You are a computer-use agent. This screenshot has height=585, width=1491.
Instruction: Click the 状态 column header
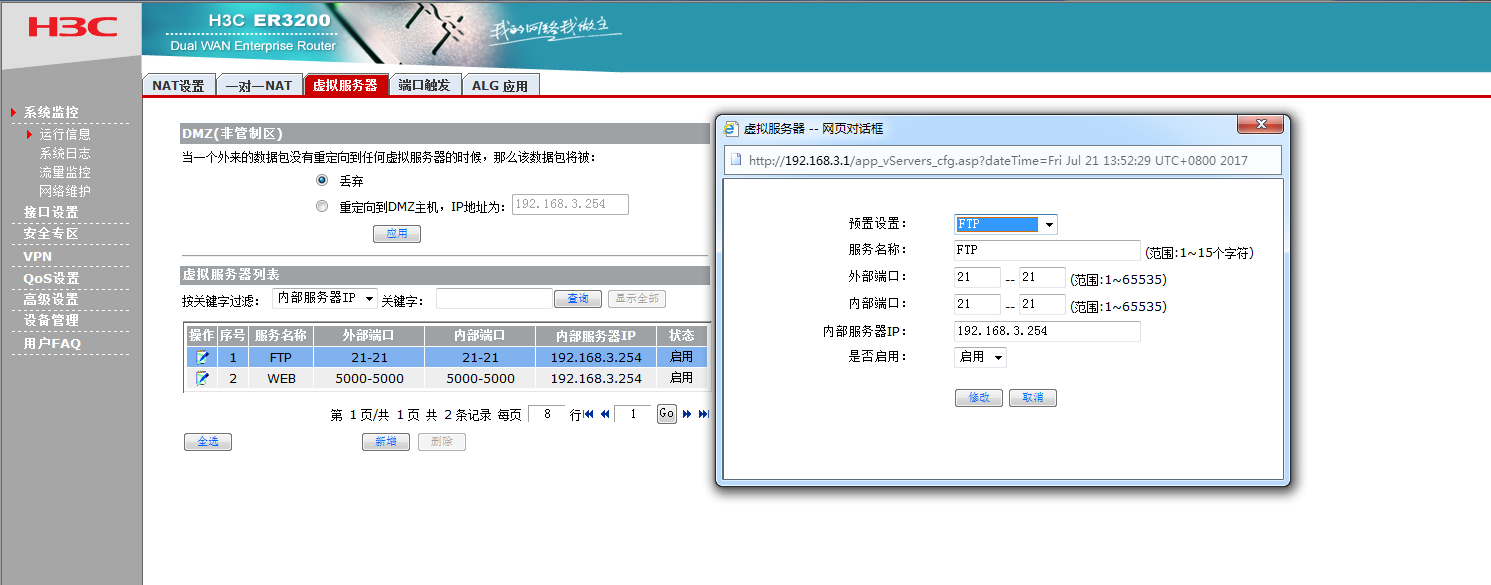[682, 336]
